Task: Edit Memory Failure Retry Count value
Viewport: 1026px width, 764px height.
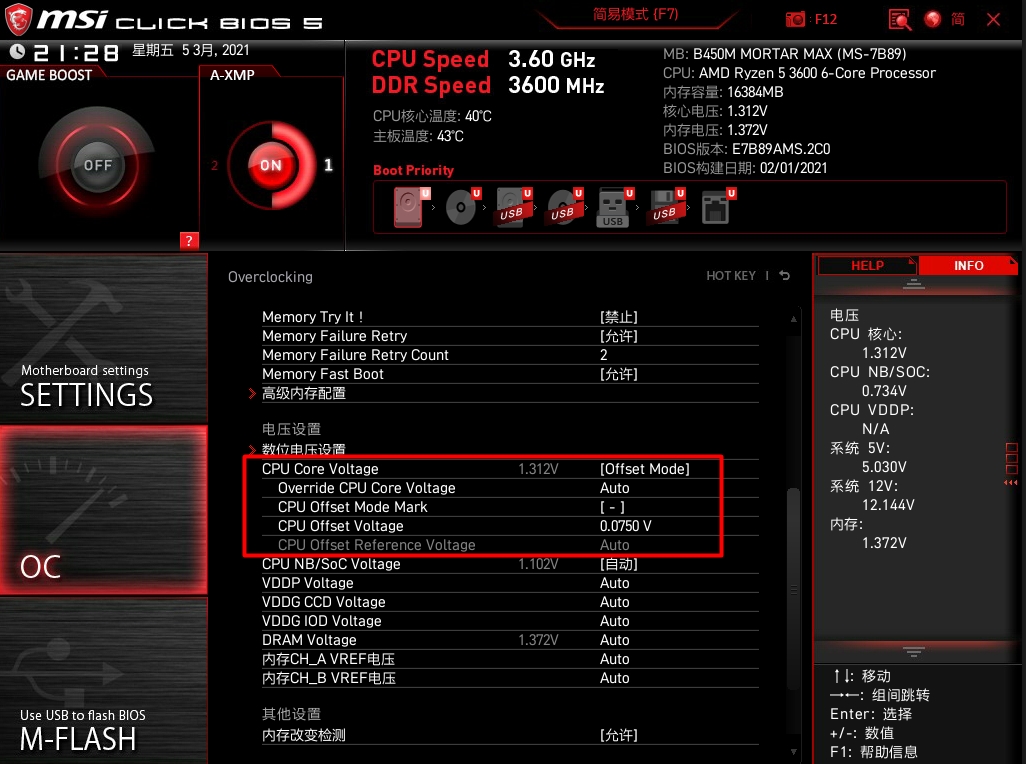Action: [x=510, y=355]
